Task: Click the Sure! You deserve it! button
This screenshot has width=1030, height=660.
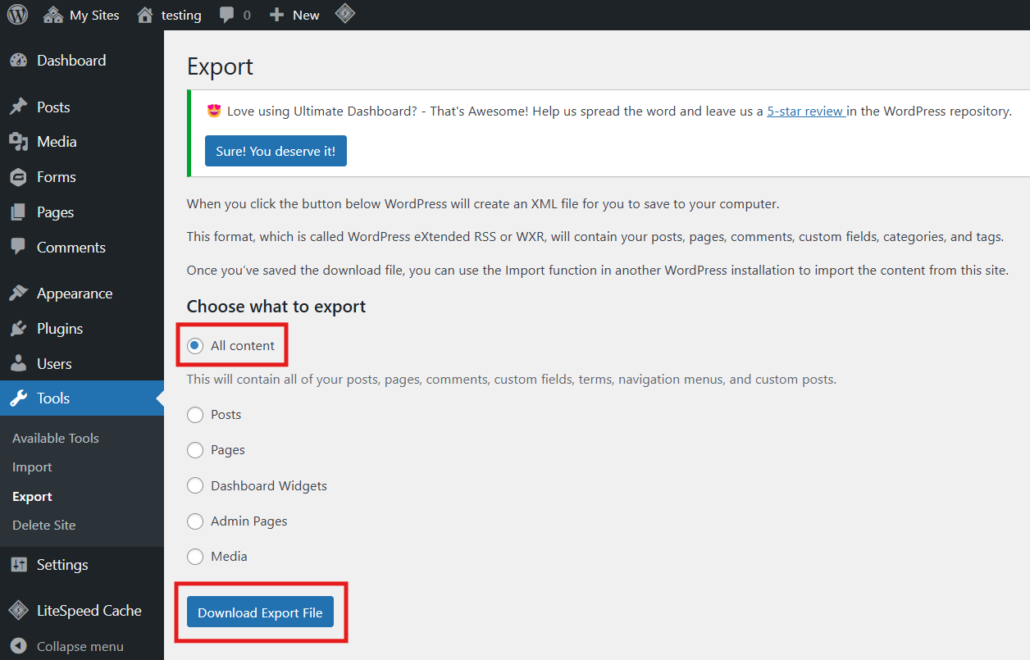Action: 276,151
